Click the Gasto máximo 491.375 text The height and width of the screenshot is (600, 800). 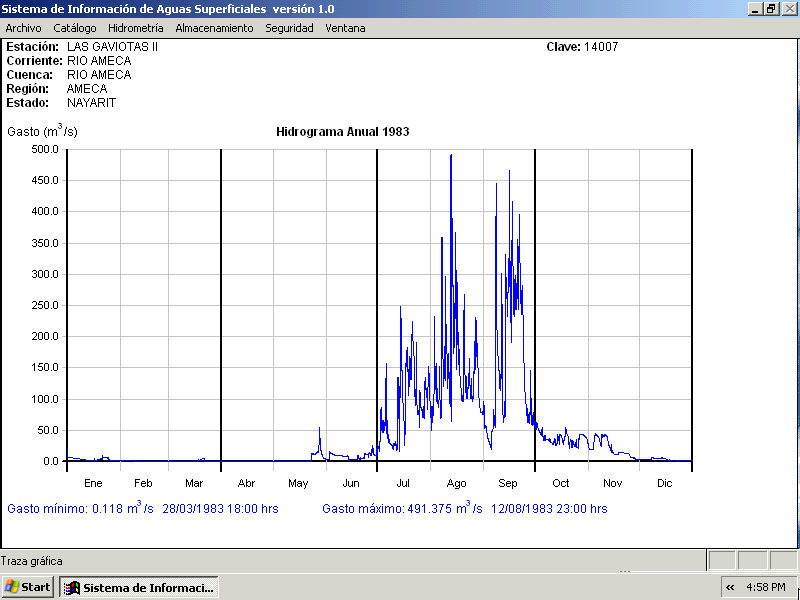tap(464, 508)
